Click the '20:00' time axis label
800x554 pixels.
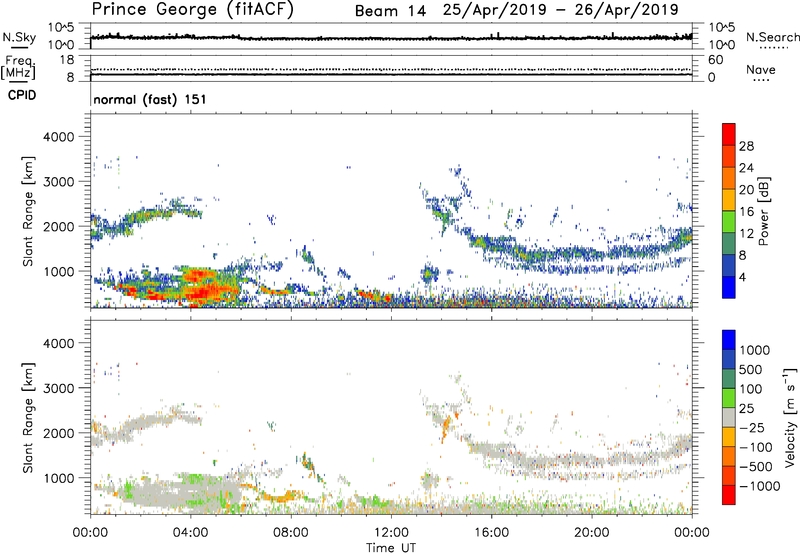pyautogui.click(x=592, y=533)
